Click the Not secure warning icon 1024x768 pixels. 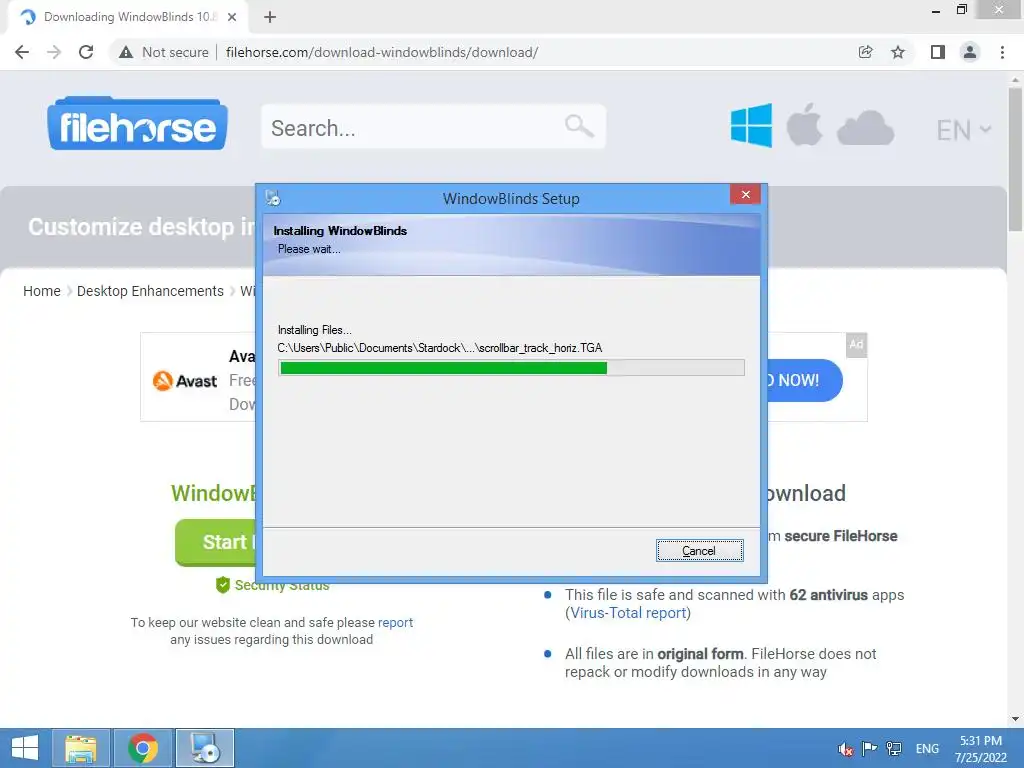pos(126,52)
